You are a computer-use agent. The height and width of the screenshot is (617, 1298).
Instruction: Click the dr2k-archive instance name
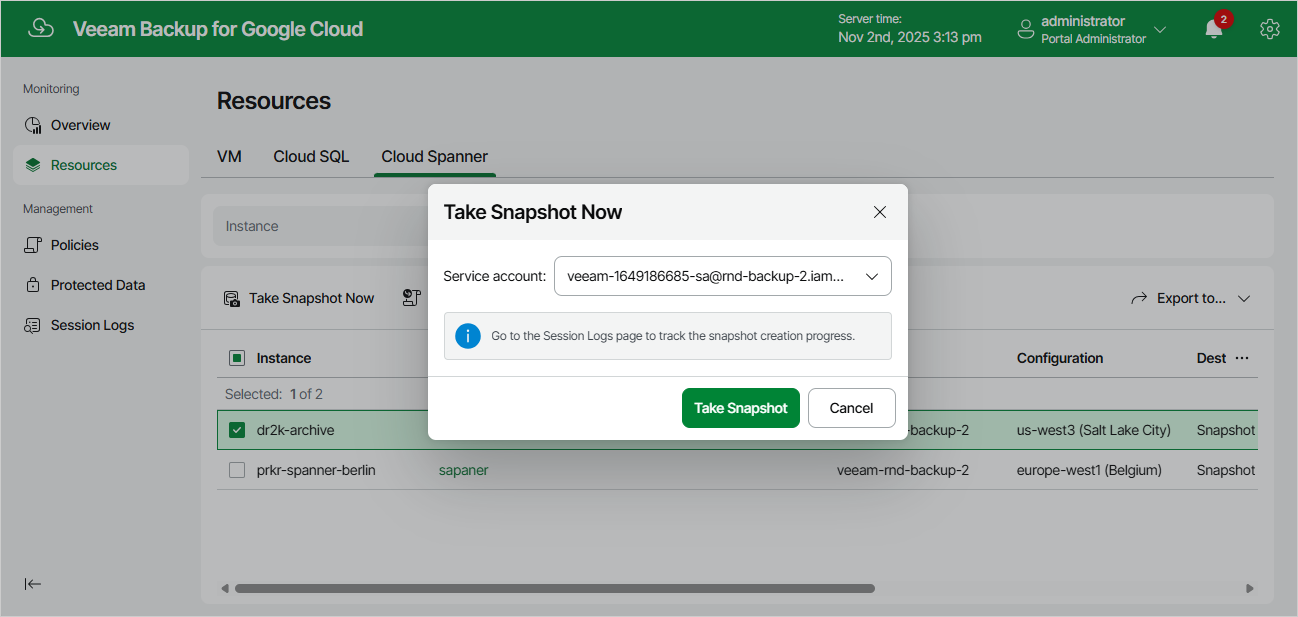pos(295,430)
